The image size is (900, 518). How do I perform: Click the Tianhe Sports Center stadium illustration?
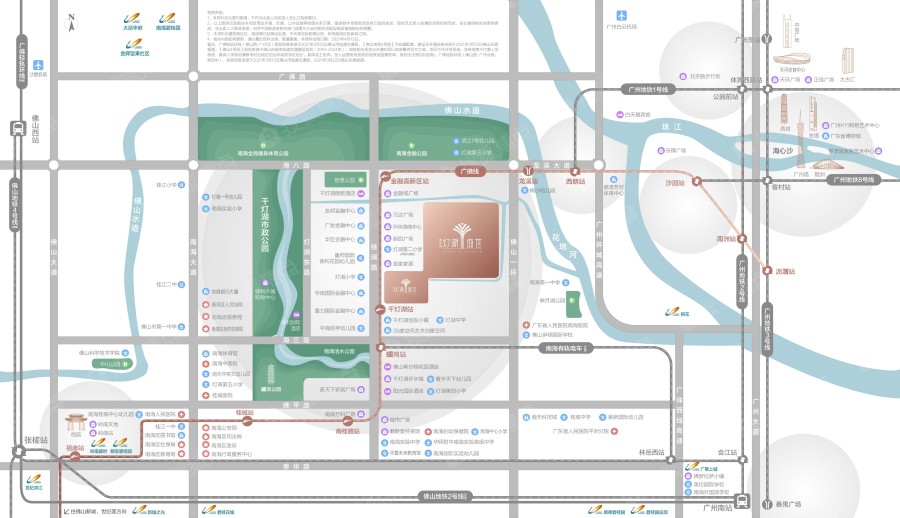click(792, 60)
